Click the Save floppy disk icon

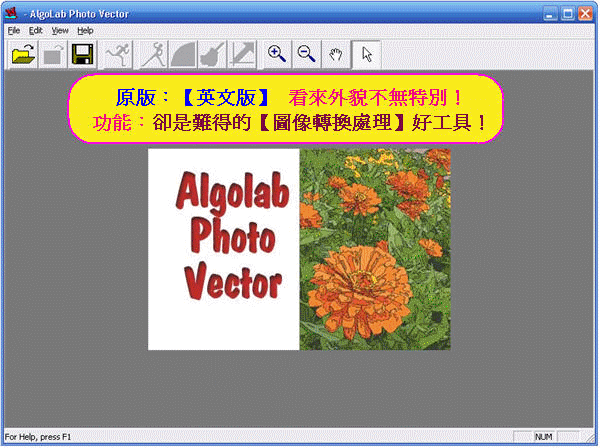point(81,54)
